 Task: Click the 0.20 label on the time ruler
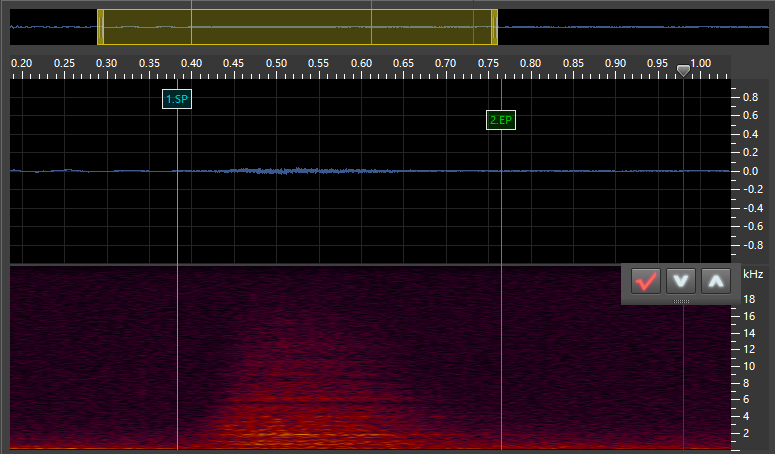(x=21, y=64)
